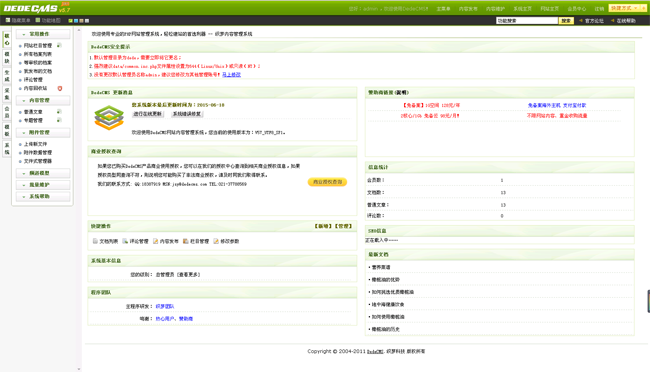Click the 功能搜索 input field
The width and height of the screenshot is (650, 372).
[527, 20]
